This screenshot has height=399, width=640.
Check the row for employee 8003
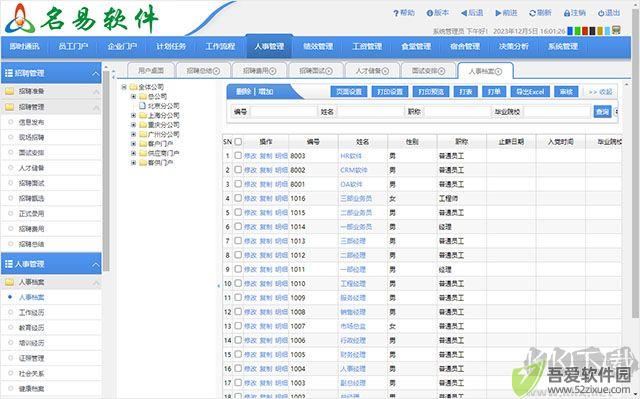pyautogui.click(x=238, y=155)
